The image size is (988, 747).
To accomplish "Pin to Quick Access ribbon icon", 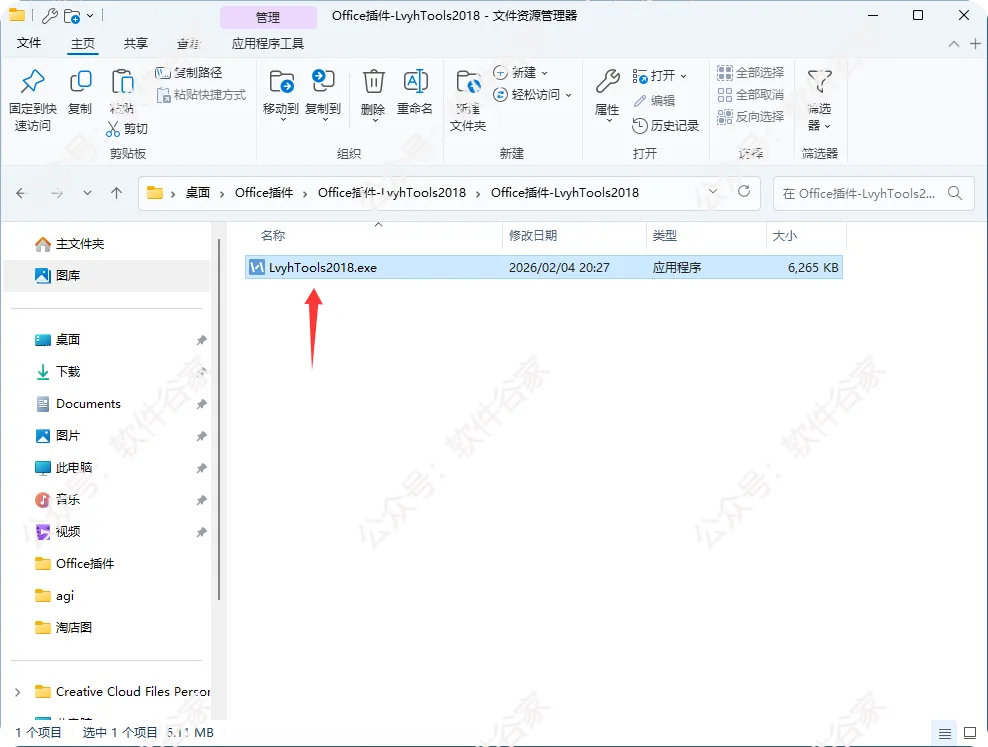I will (33, 100).
